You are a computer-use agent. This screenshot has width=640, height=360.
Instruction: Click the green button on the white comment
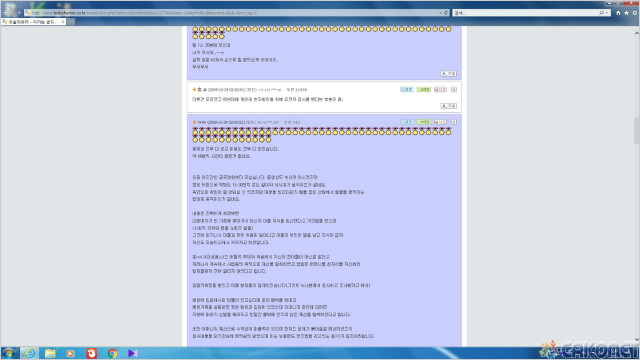[423, 89]
